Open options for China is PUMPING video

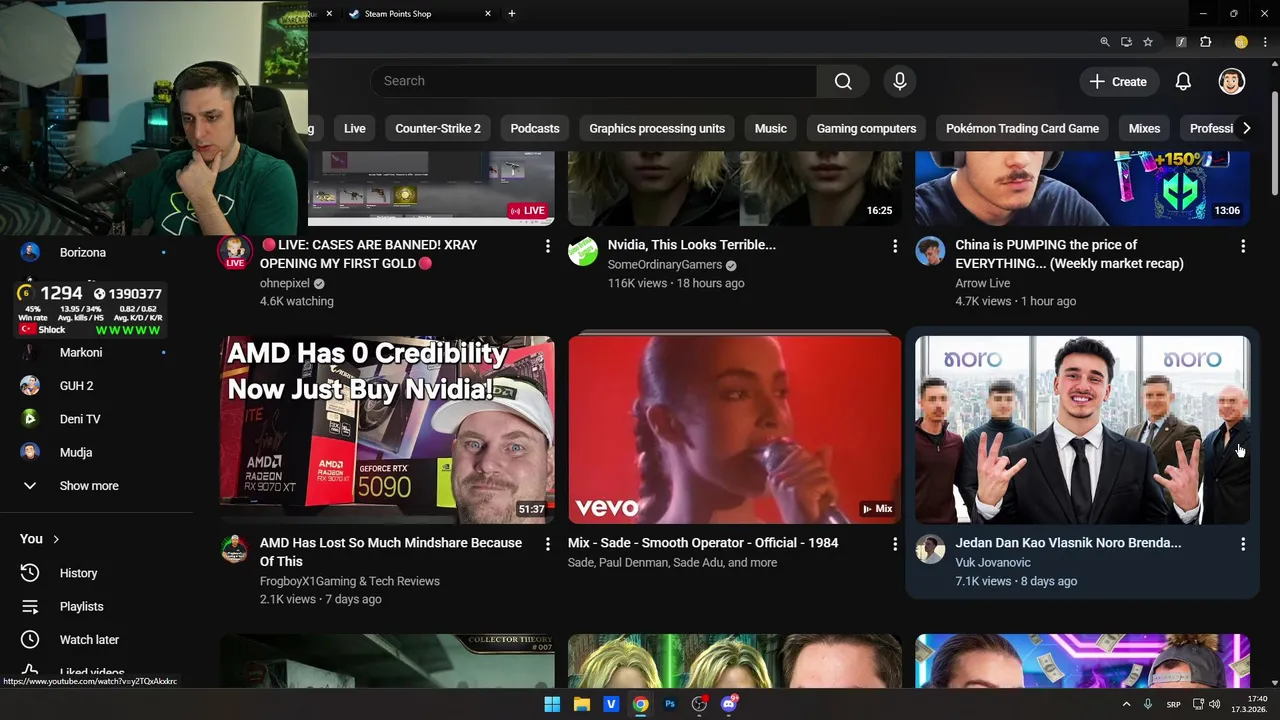[1243, 246]
